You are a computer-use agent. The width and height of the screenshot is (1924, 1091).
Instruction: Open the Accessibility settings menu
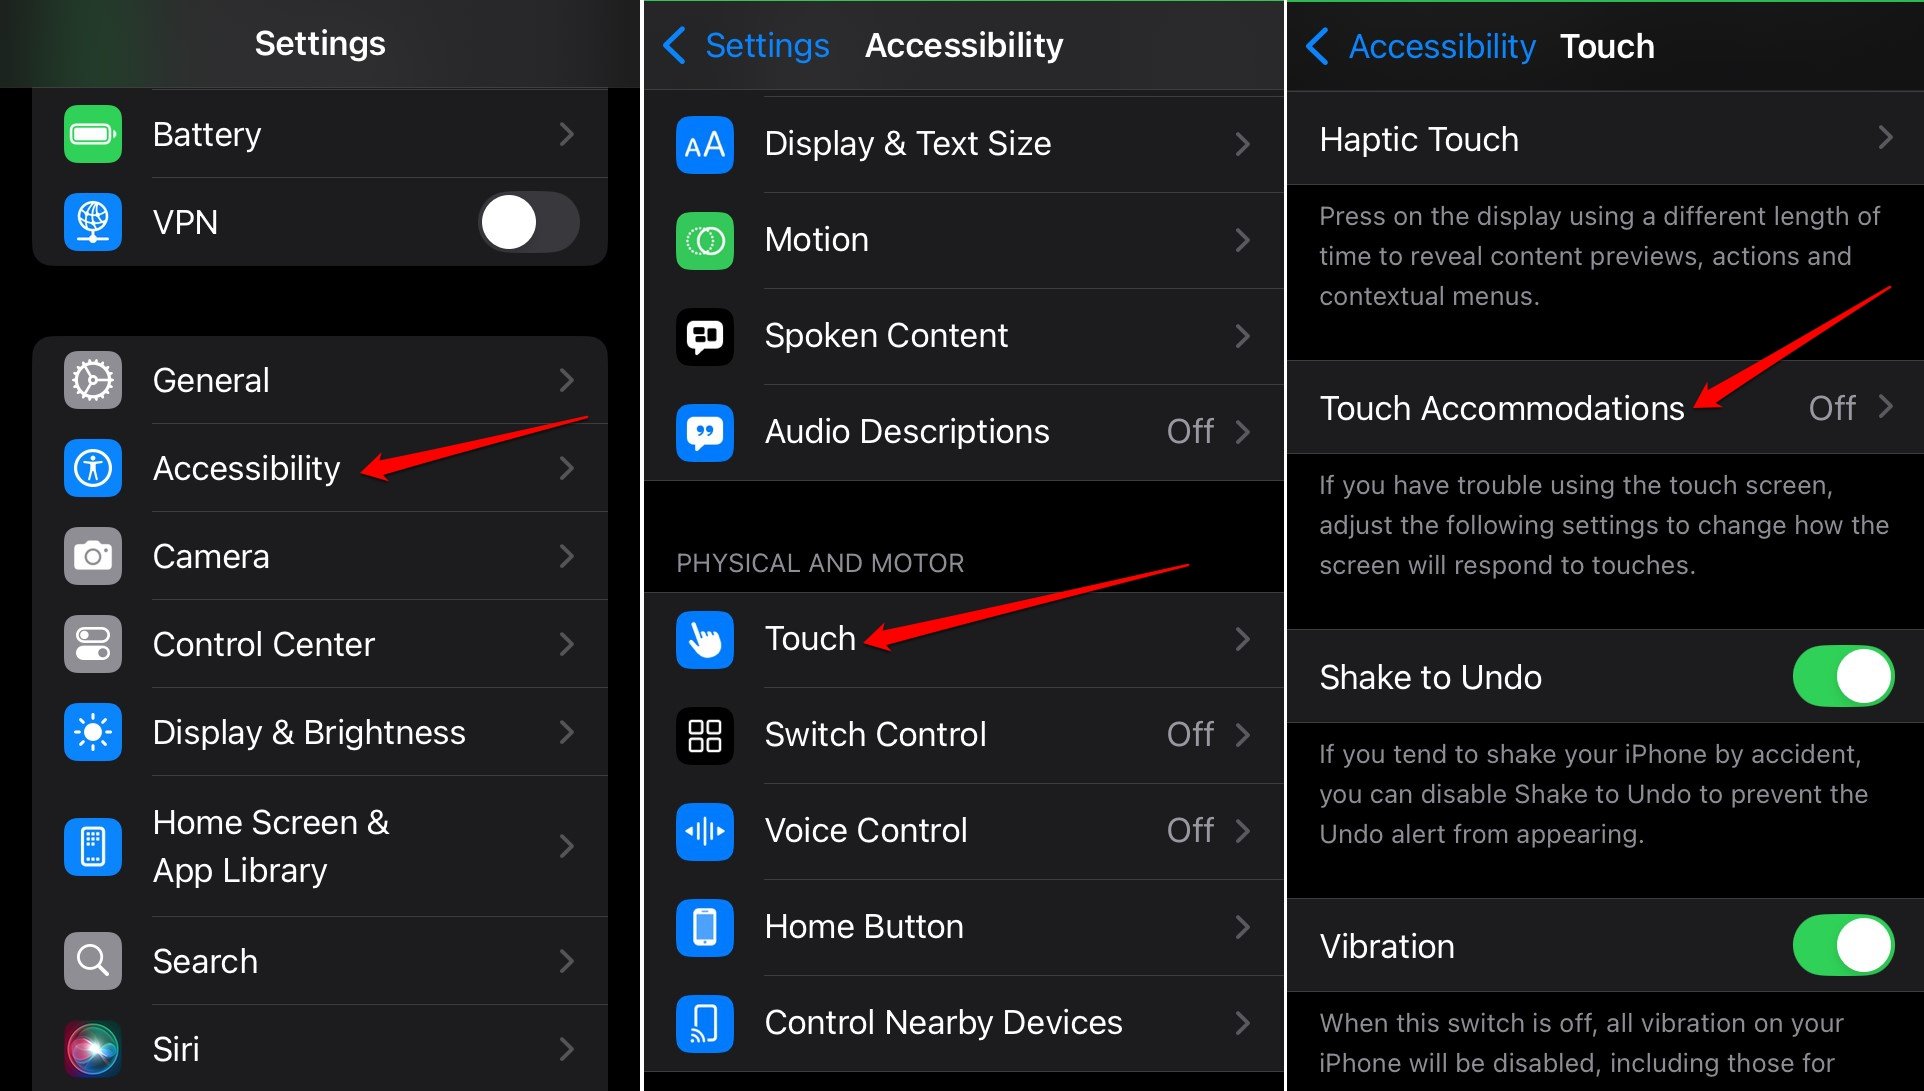(246, 469)
